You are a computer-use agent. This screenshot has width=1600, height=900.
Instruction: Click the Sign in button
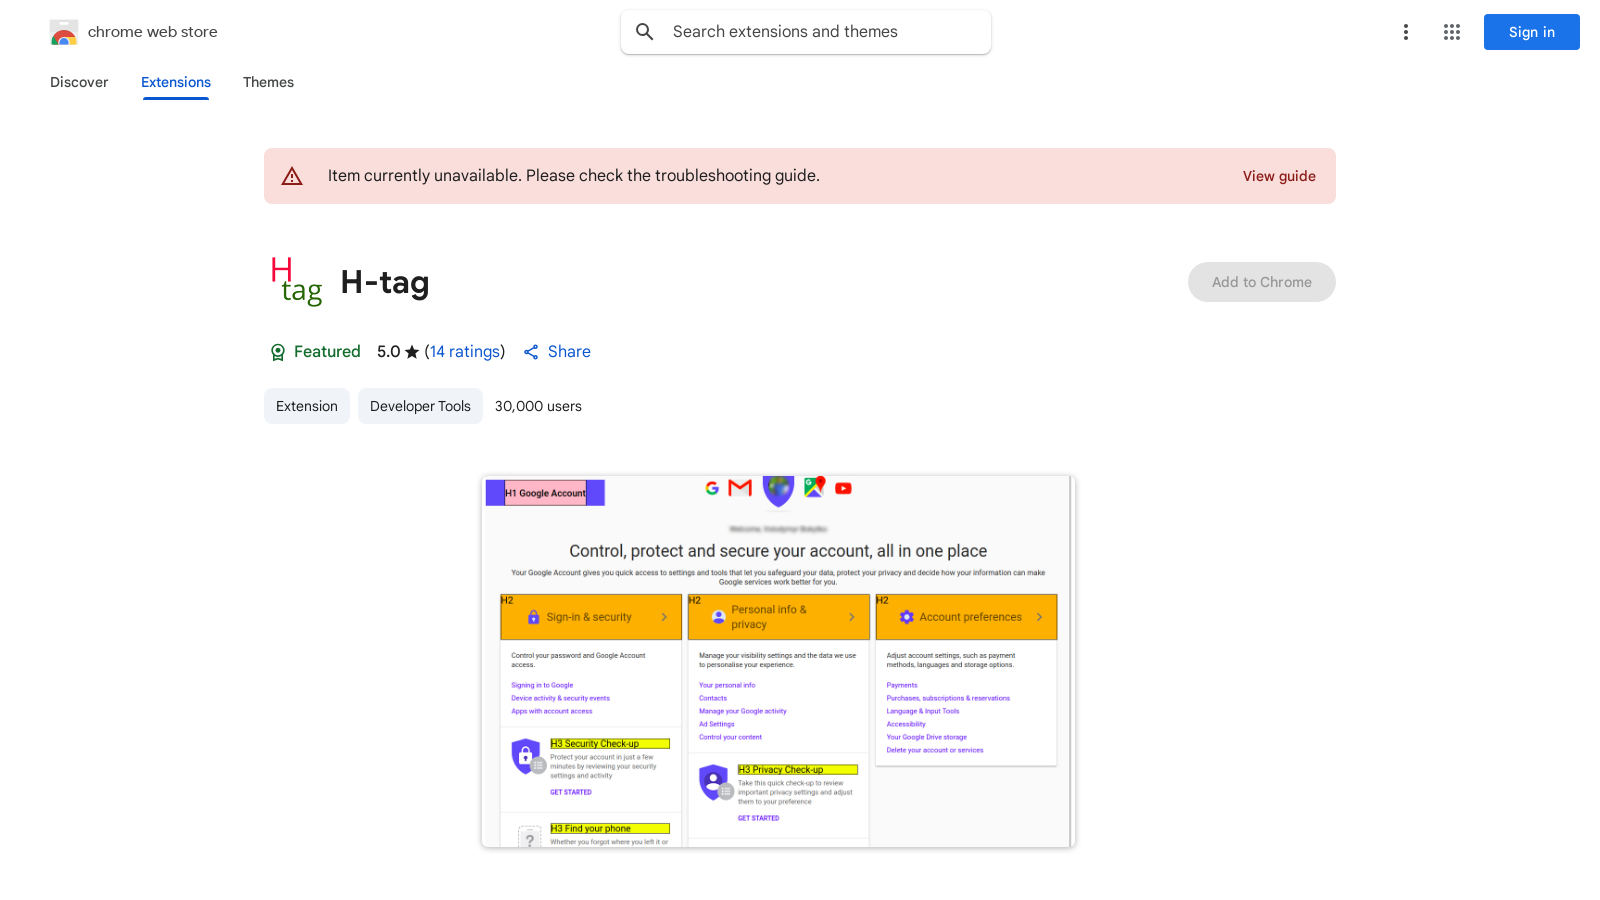(1531, 31)
